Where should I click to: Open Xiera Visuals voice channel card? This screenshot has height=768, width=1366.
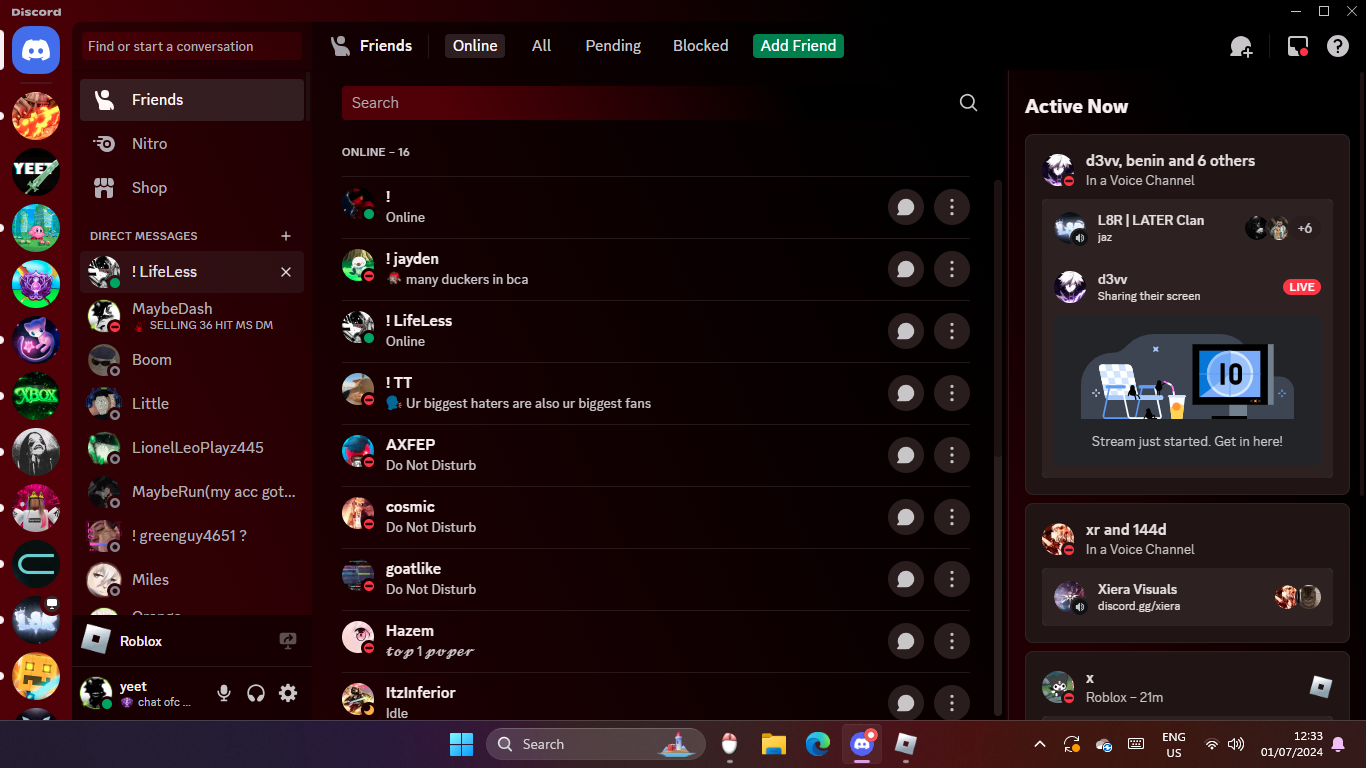click(x=1188, y=597)
